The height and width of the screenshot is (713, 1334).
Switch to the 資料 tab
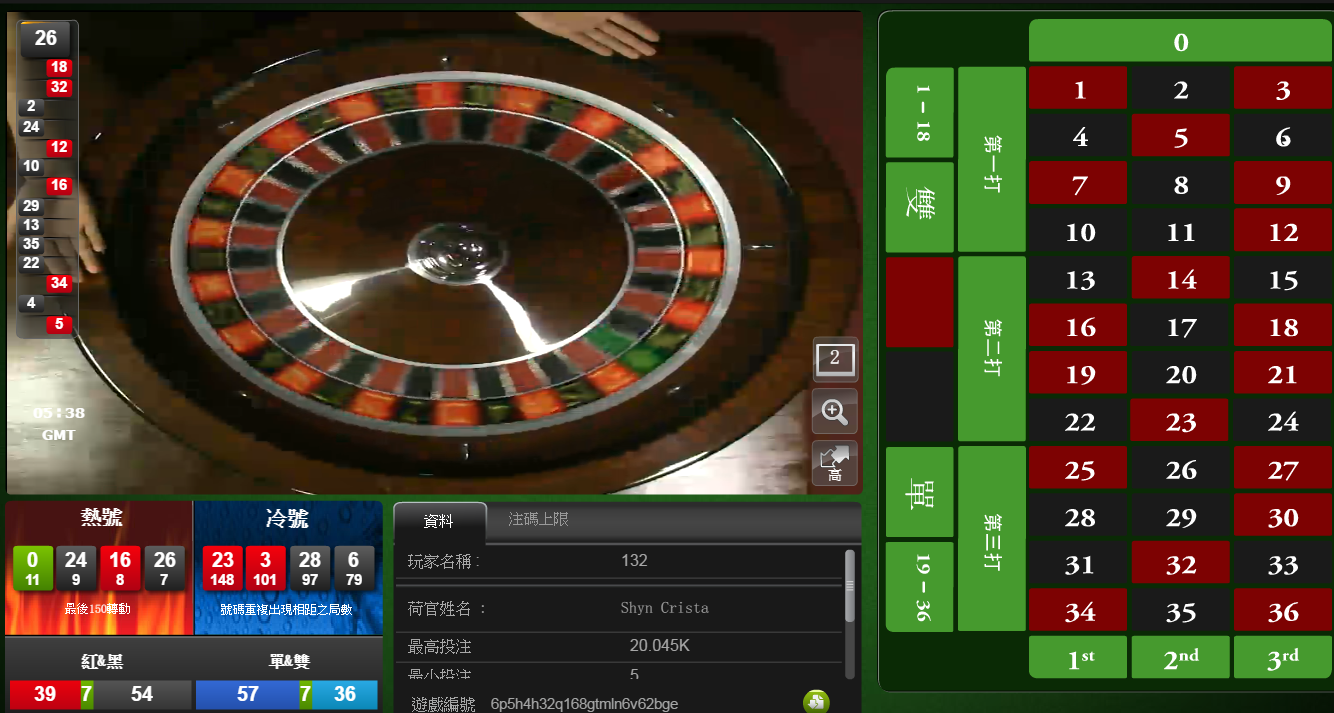[x=439, y=521]
